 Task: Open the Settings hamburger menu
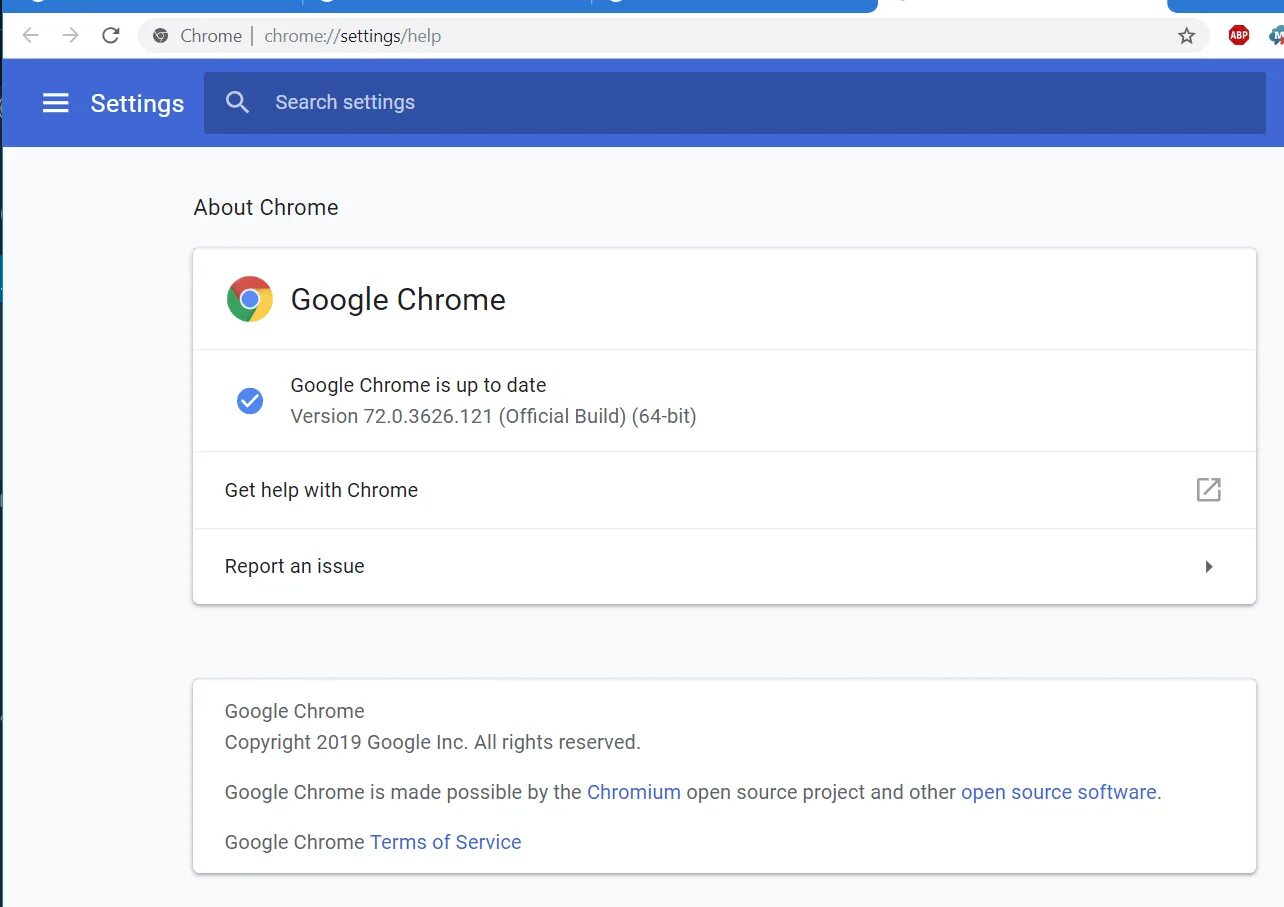[56, 103]
